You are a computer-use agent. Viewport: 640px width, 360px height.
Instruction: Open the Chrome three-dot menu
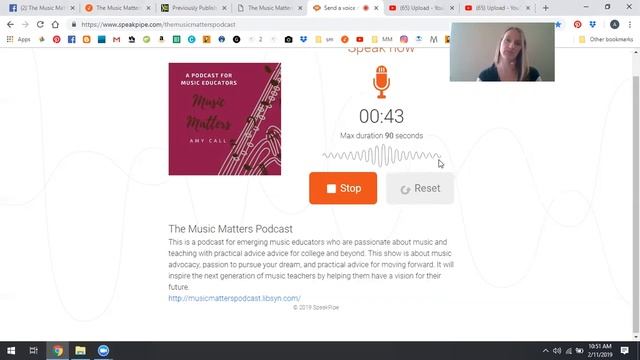pyautogui.click(x=630, y=24)
